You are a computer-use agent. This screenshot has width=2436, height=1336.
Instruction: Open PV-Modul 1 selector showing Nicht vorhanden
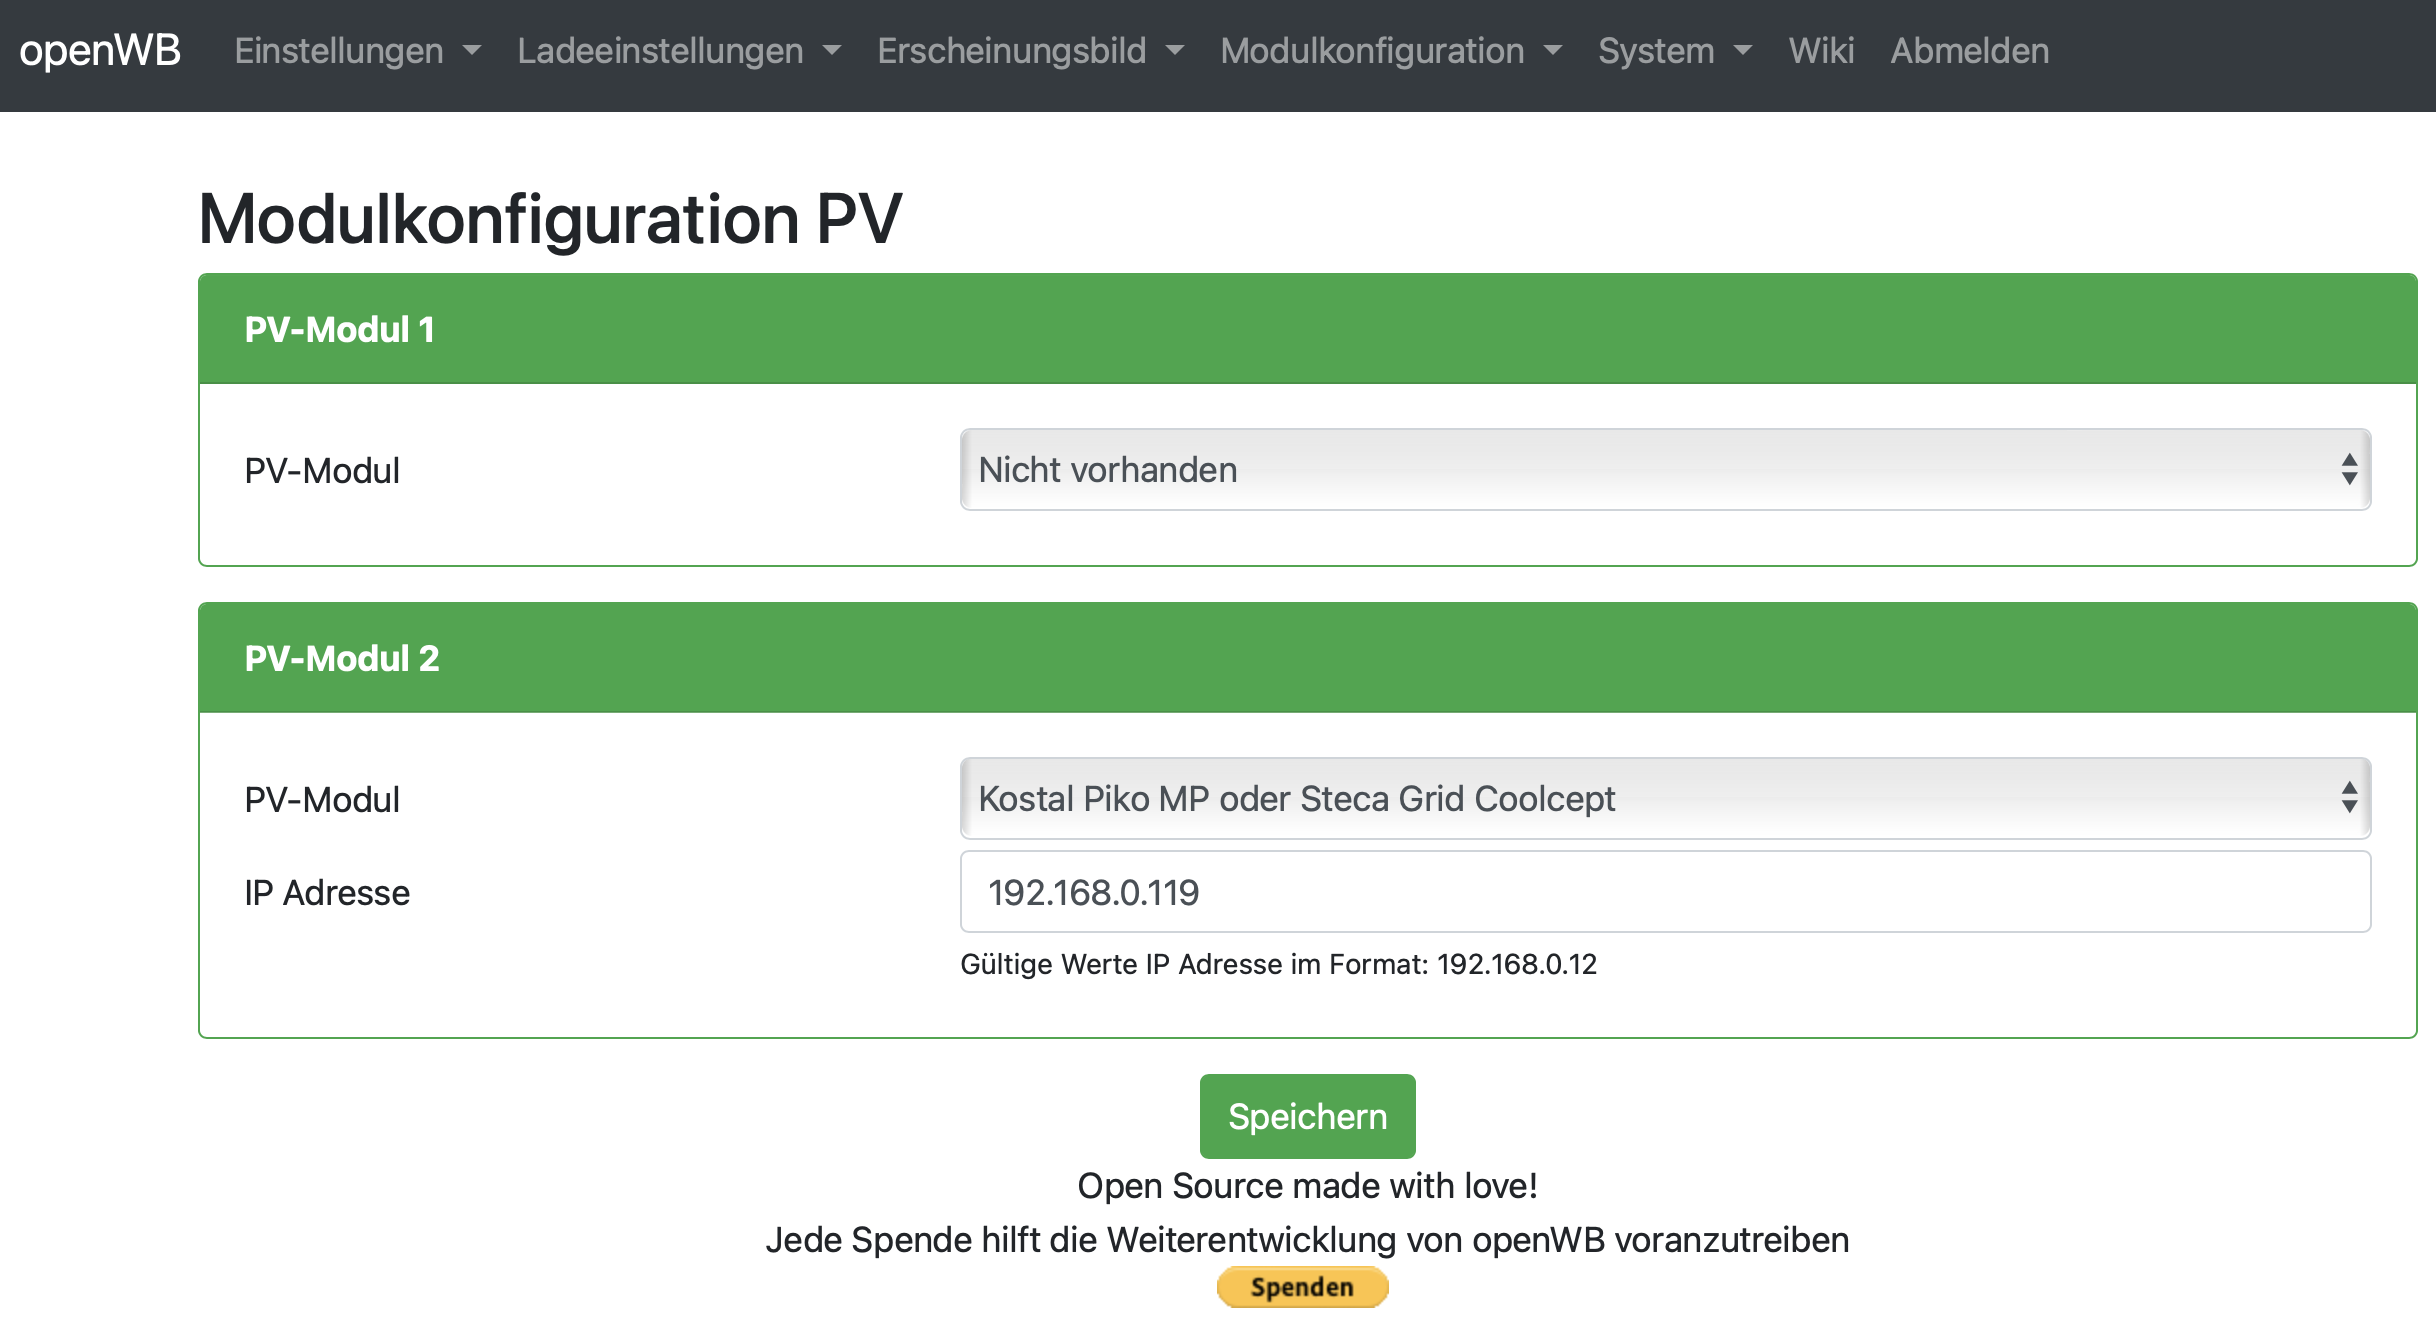1600,470
